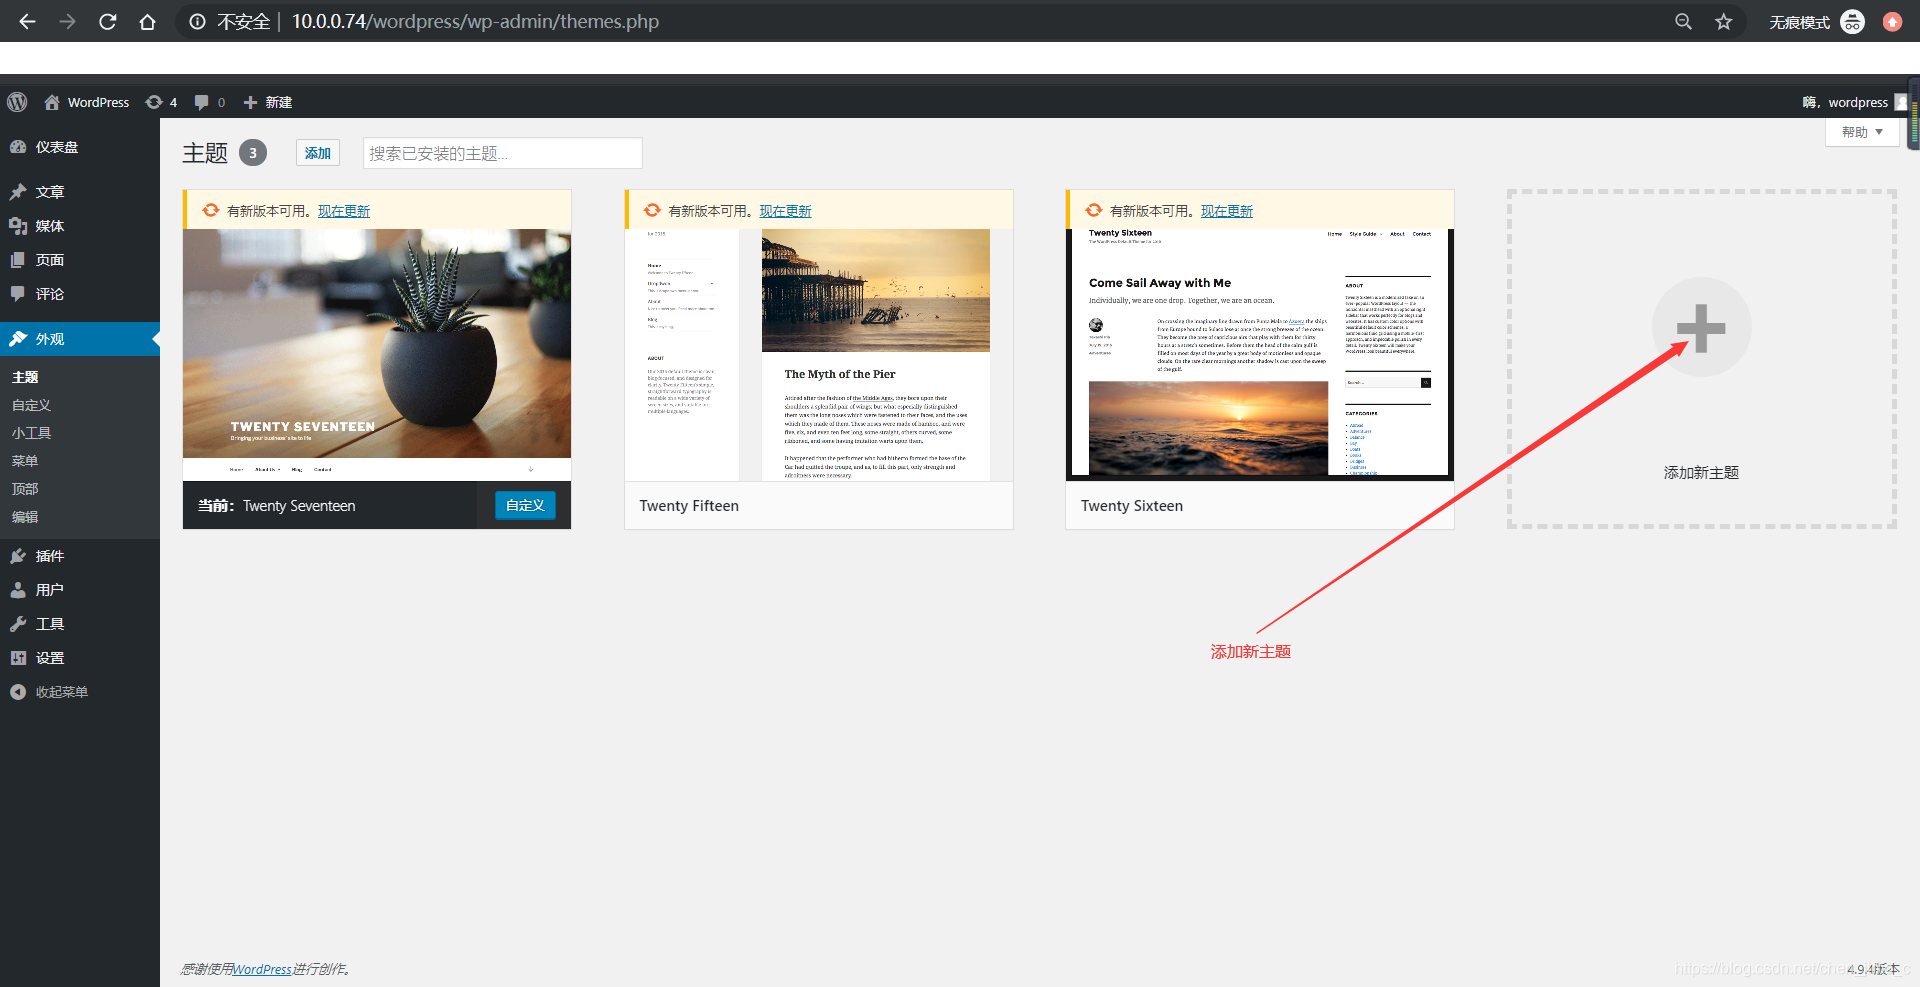Screen dimensions: 1920x987
Task: Open 工具 tools menu
Action: pyautogui.click(x=80, y=624)
